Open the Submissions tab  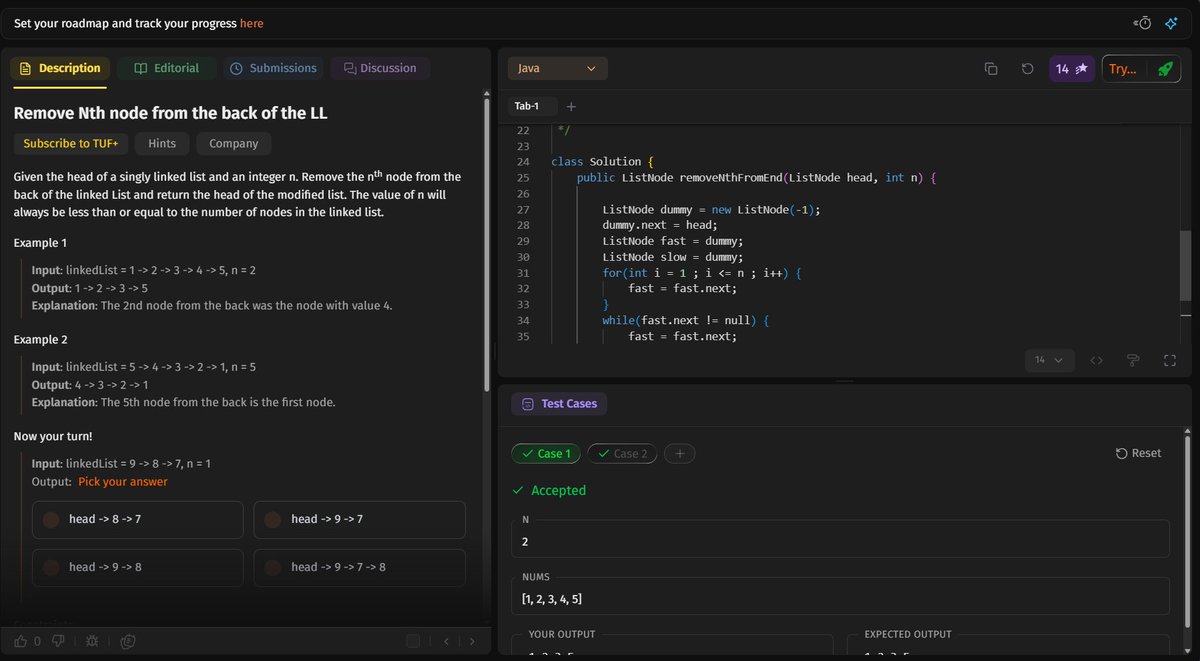[x=273, y=69]
